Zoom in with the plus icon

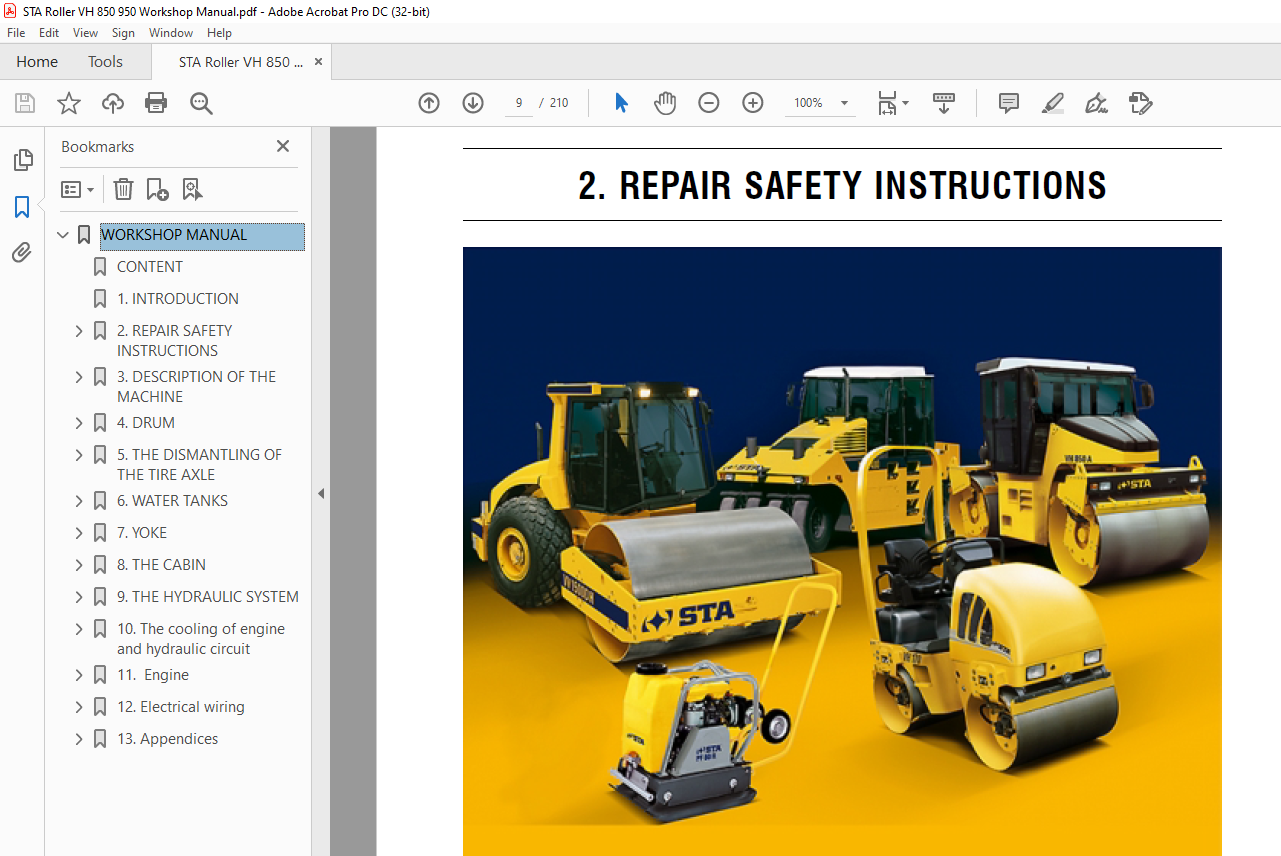pyautogui.click(x=753, y=103)
